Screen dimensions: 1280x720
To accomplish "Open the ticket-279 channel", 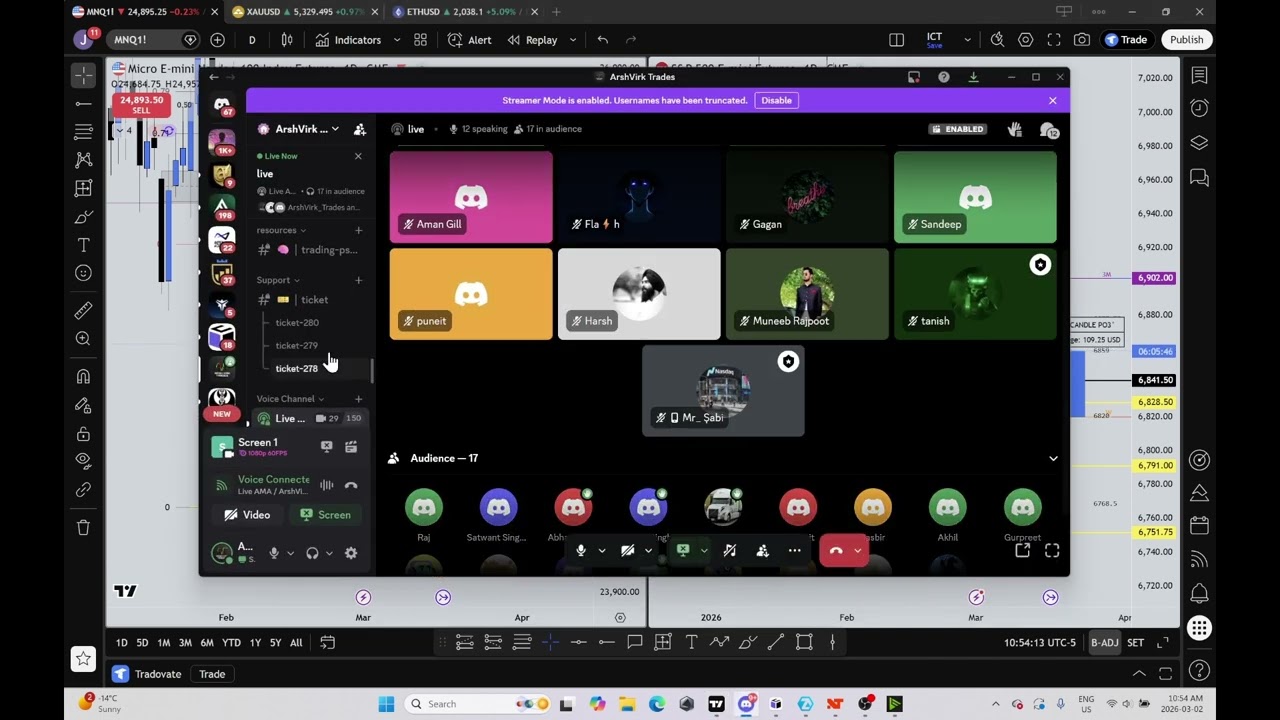I will 297,346.
